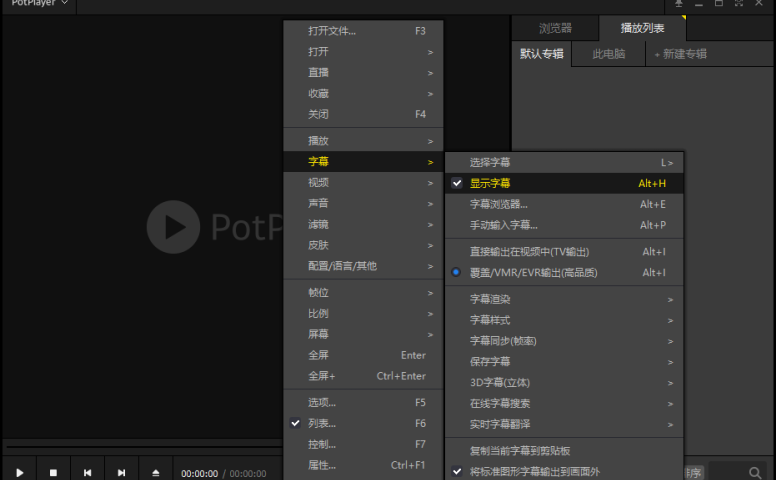The image size is (776, 480).
Task: Click the Stop button in the control bar
Action: pyautogui.click(x=53, y=473)
